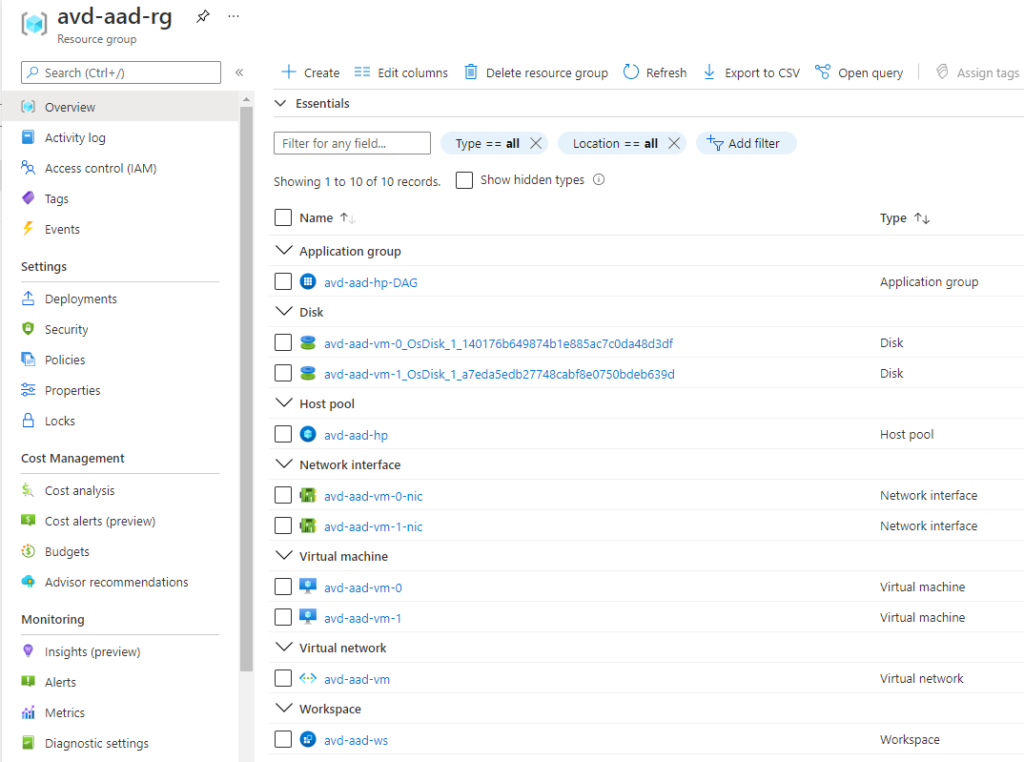The width and height of the screenshot is (1024, 762).
Task: Pin the avd-aad-rg resource group
Action: 203,16
